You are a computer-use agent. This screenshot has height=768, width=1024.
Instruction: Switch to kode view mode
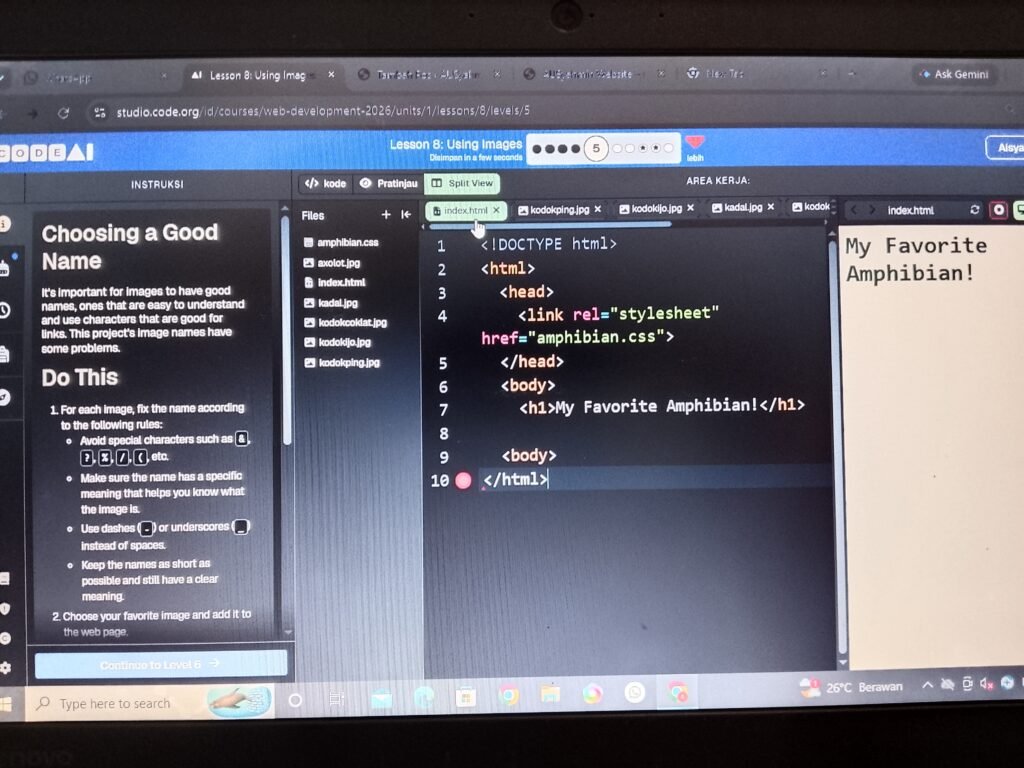325,184
